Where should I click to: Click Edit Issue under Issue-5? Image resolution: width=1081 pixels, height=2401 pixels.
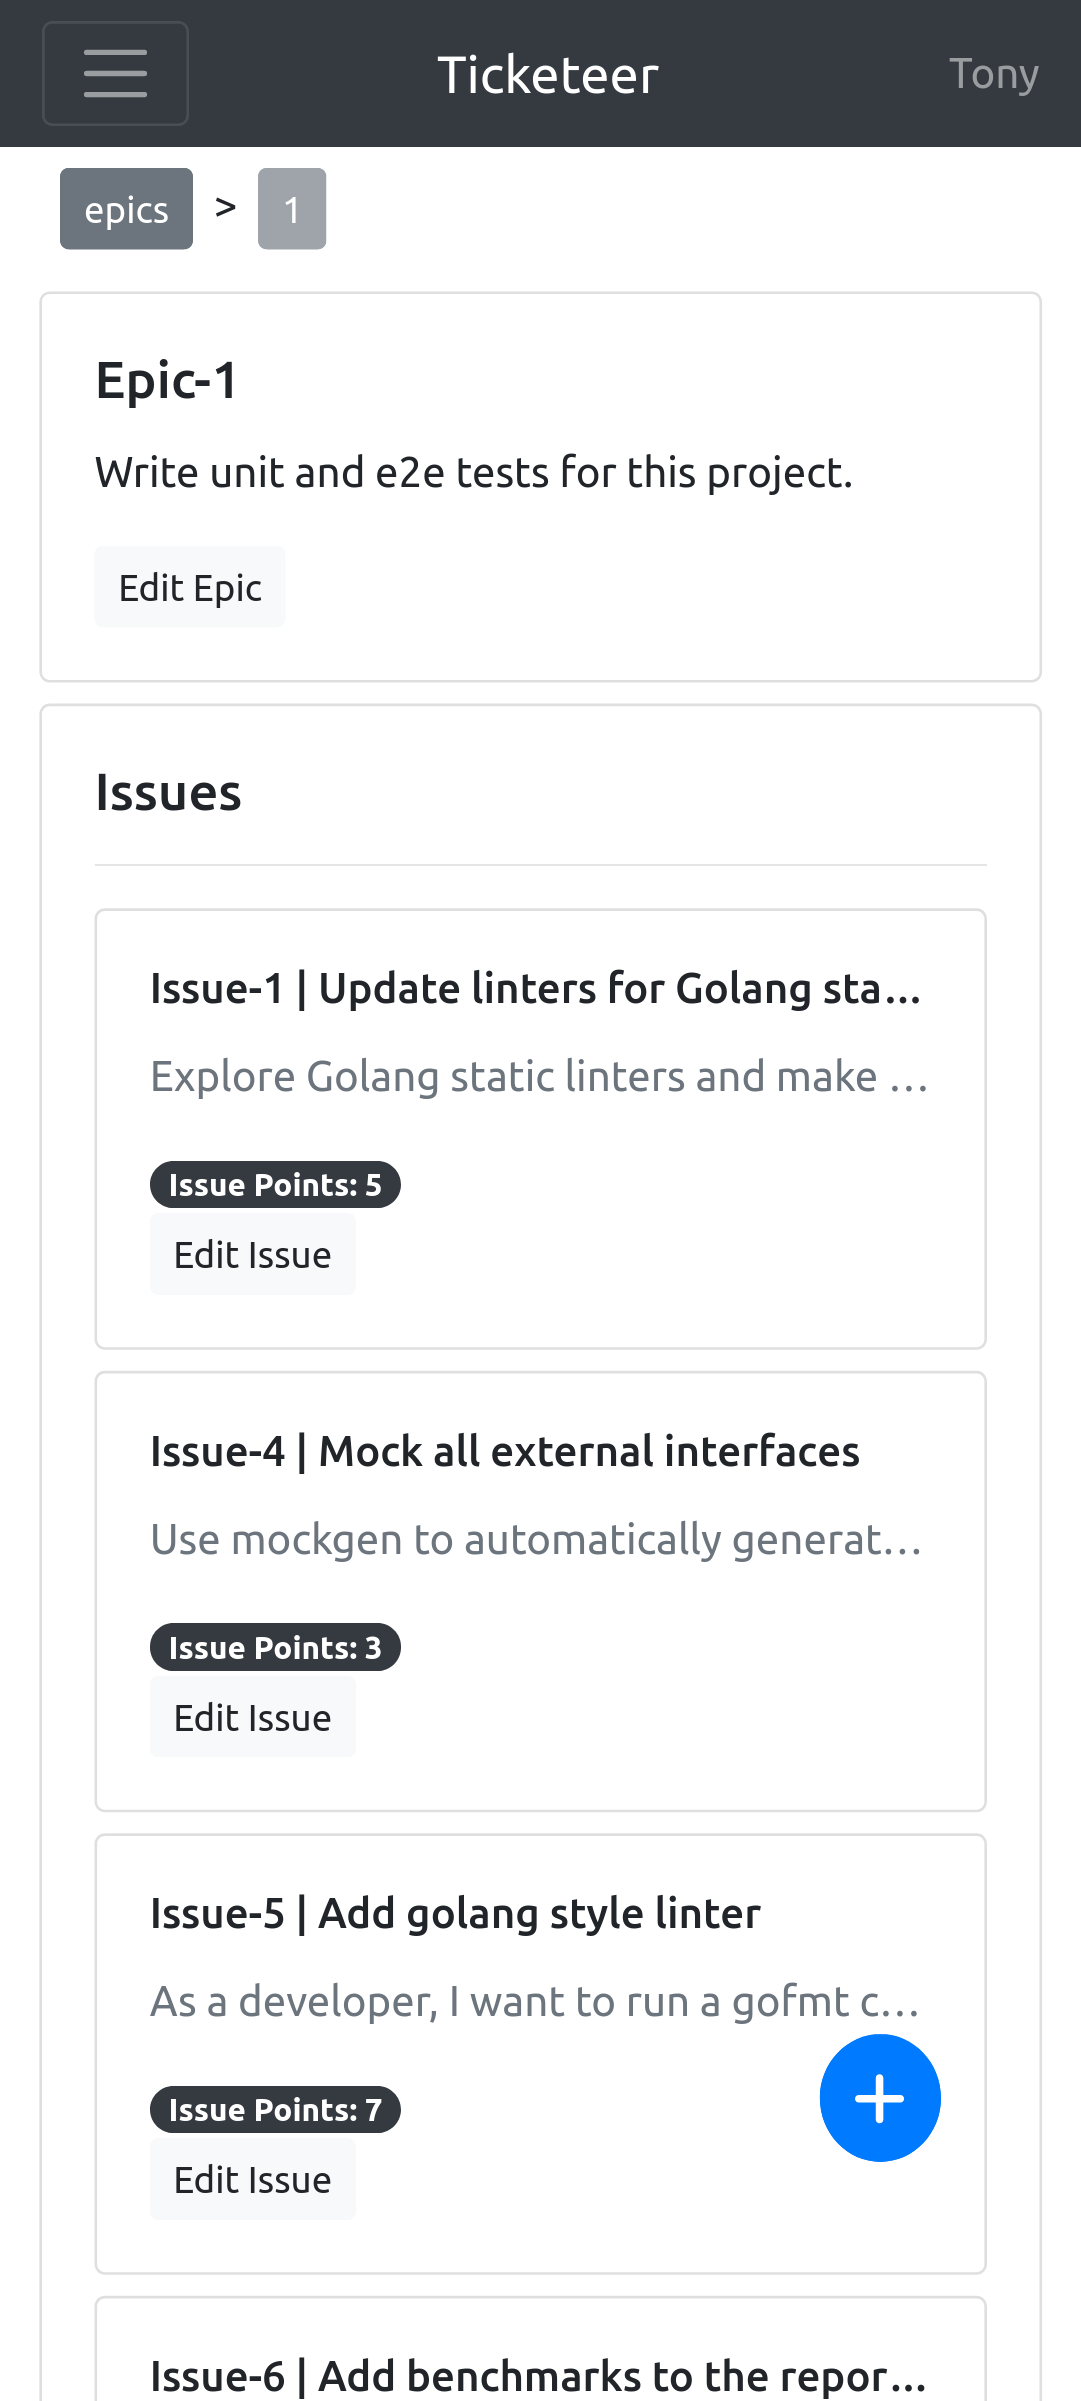coord(252,2180)
